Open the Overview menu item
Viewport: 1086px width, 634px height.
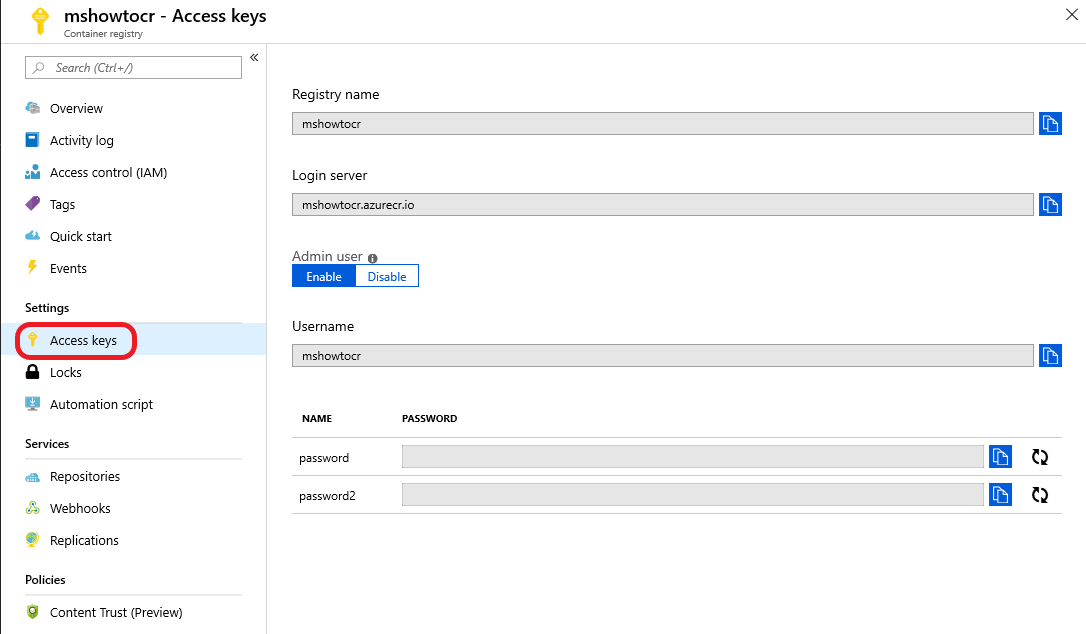(76, 109)
